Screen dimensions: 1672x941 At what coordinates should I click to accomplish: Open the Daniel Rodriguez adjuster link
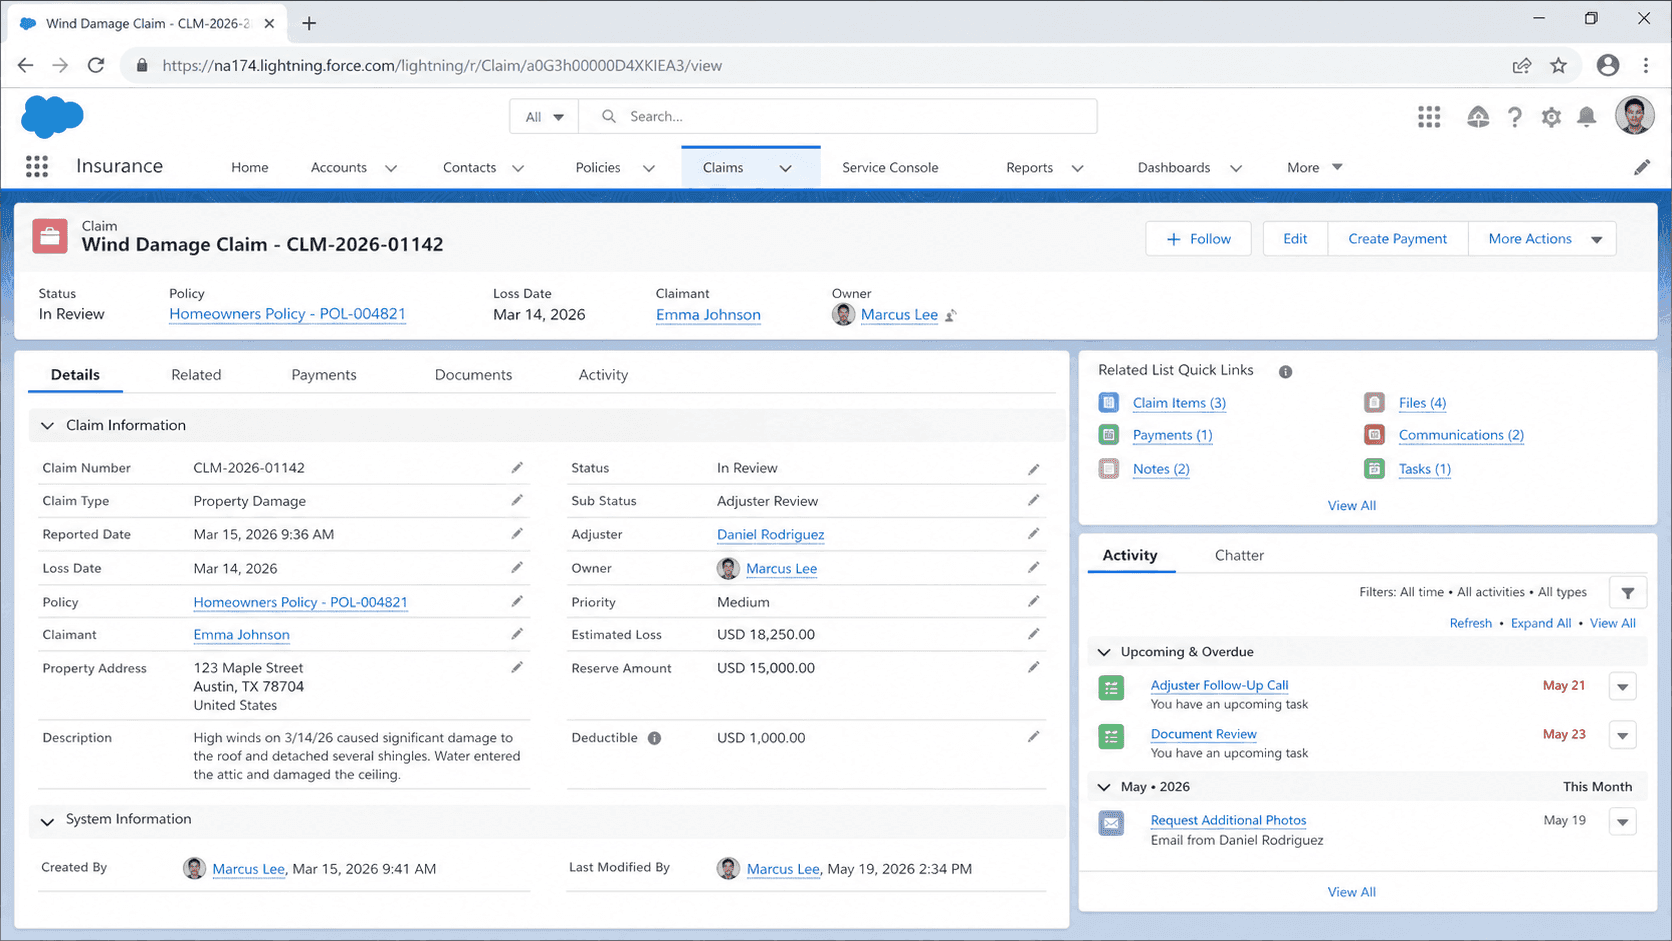(770, 535)
